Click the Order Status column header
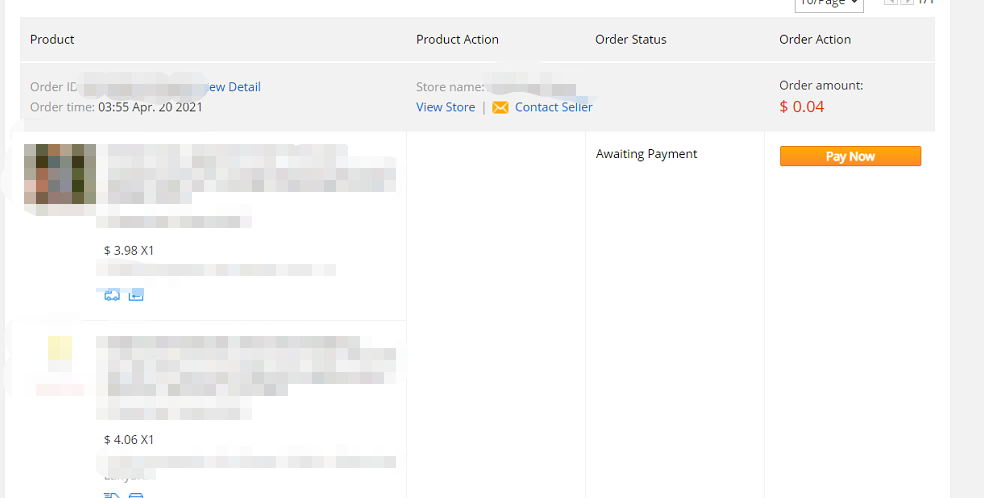Viewport: 984px width, 498px height. point(631,40)
